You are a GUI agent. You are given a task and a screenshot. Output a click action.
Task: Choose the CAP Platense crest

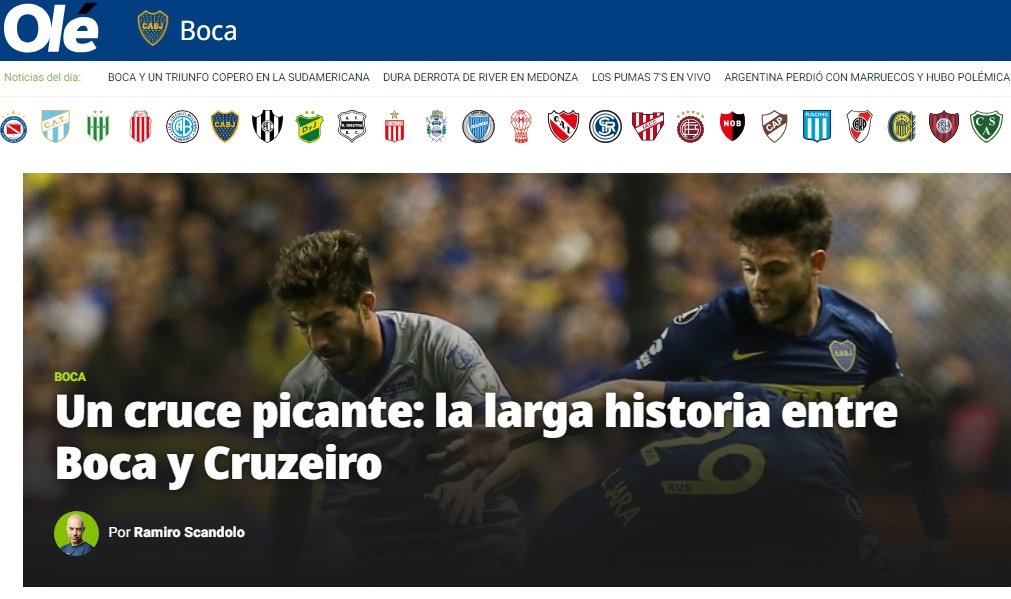click(x=774, y=126)
